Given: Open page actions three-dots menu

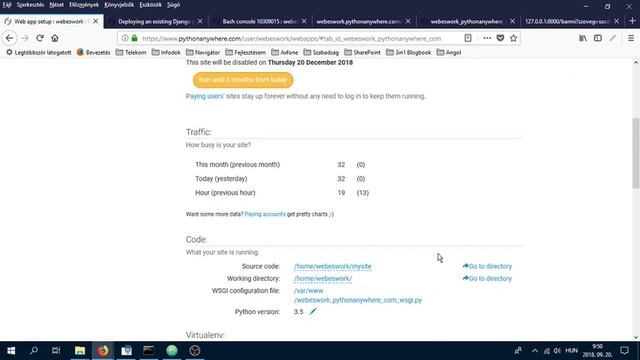Looking at the screenshot, I should (487, 38).
